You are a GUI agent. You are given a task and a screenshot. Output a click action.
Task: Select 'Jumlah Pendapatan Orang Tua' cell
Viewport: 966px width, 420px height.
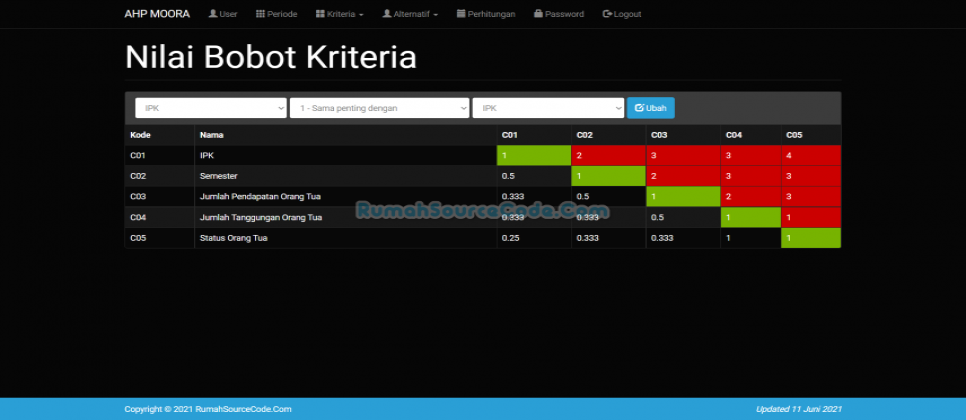346,197
